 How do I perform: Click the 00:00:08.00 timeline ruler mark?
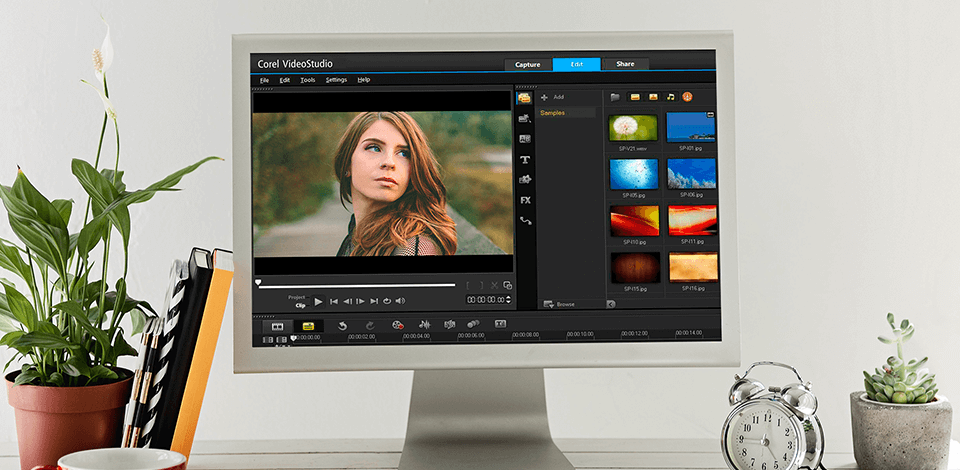525,335
